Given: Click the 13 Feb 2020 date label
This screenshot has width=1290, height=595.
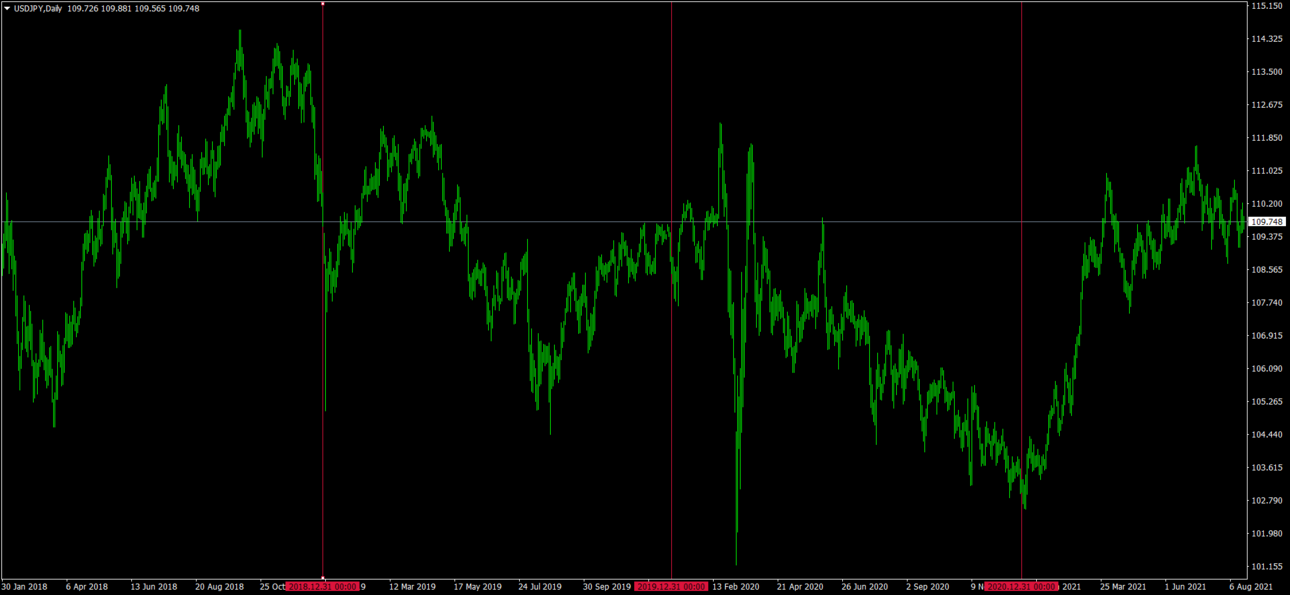Looking at the screenshot, I should coord(736,587).
